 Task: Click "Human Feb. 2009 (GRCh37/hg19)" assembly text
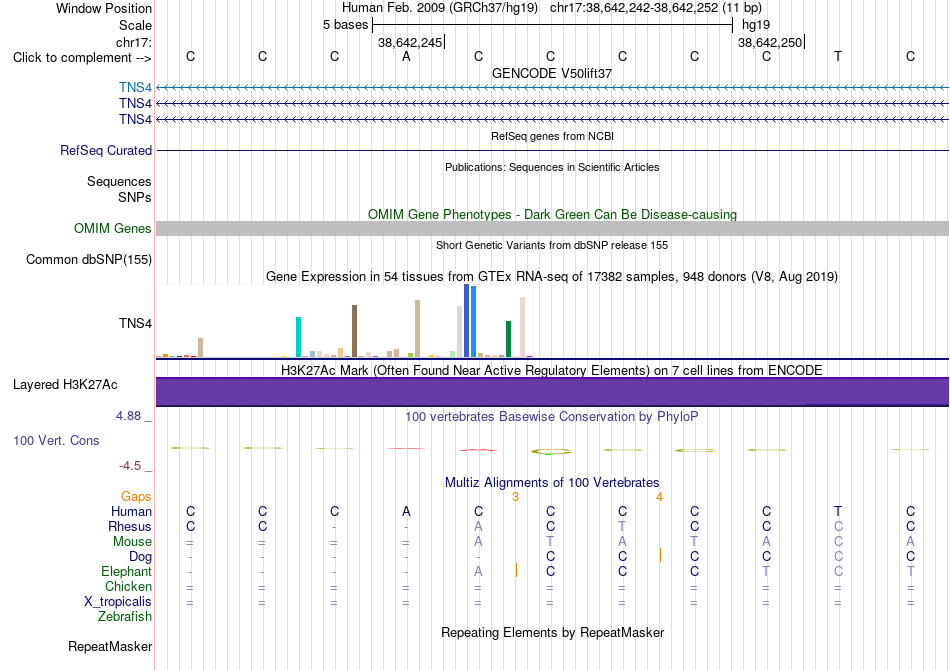click(440, 8)
